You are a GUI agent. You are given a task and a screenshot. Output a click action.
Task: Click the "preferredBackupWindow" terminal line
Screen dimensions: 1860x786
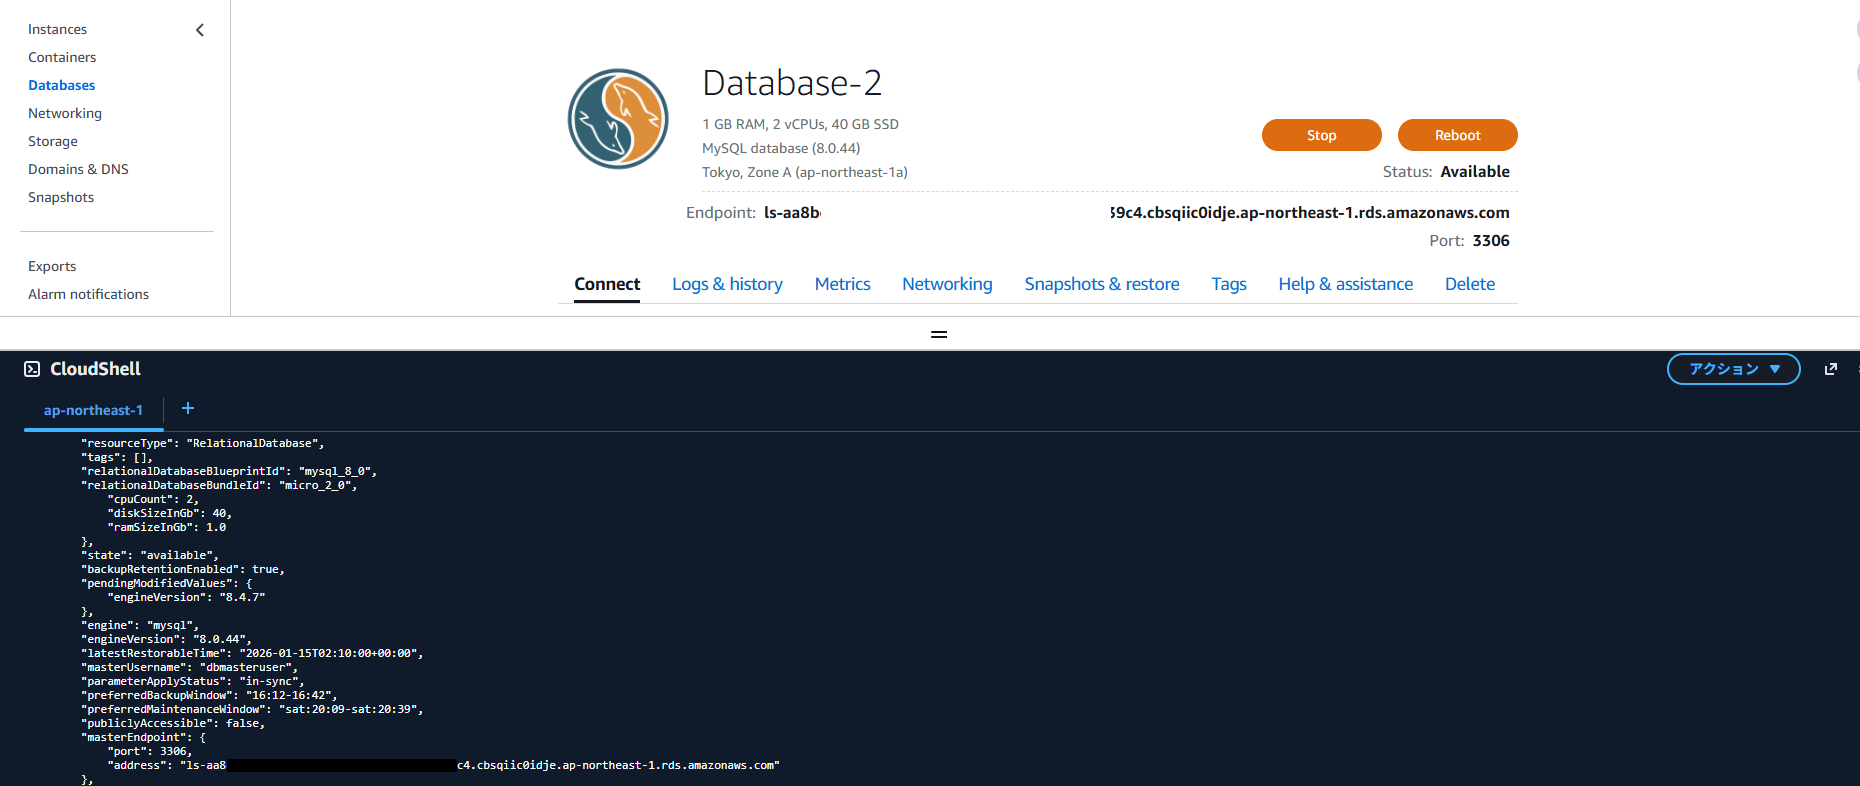click(x=209, y=695)
